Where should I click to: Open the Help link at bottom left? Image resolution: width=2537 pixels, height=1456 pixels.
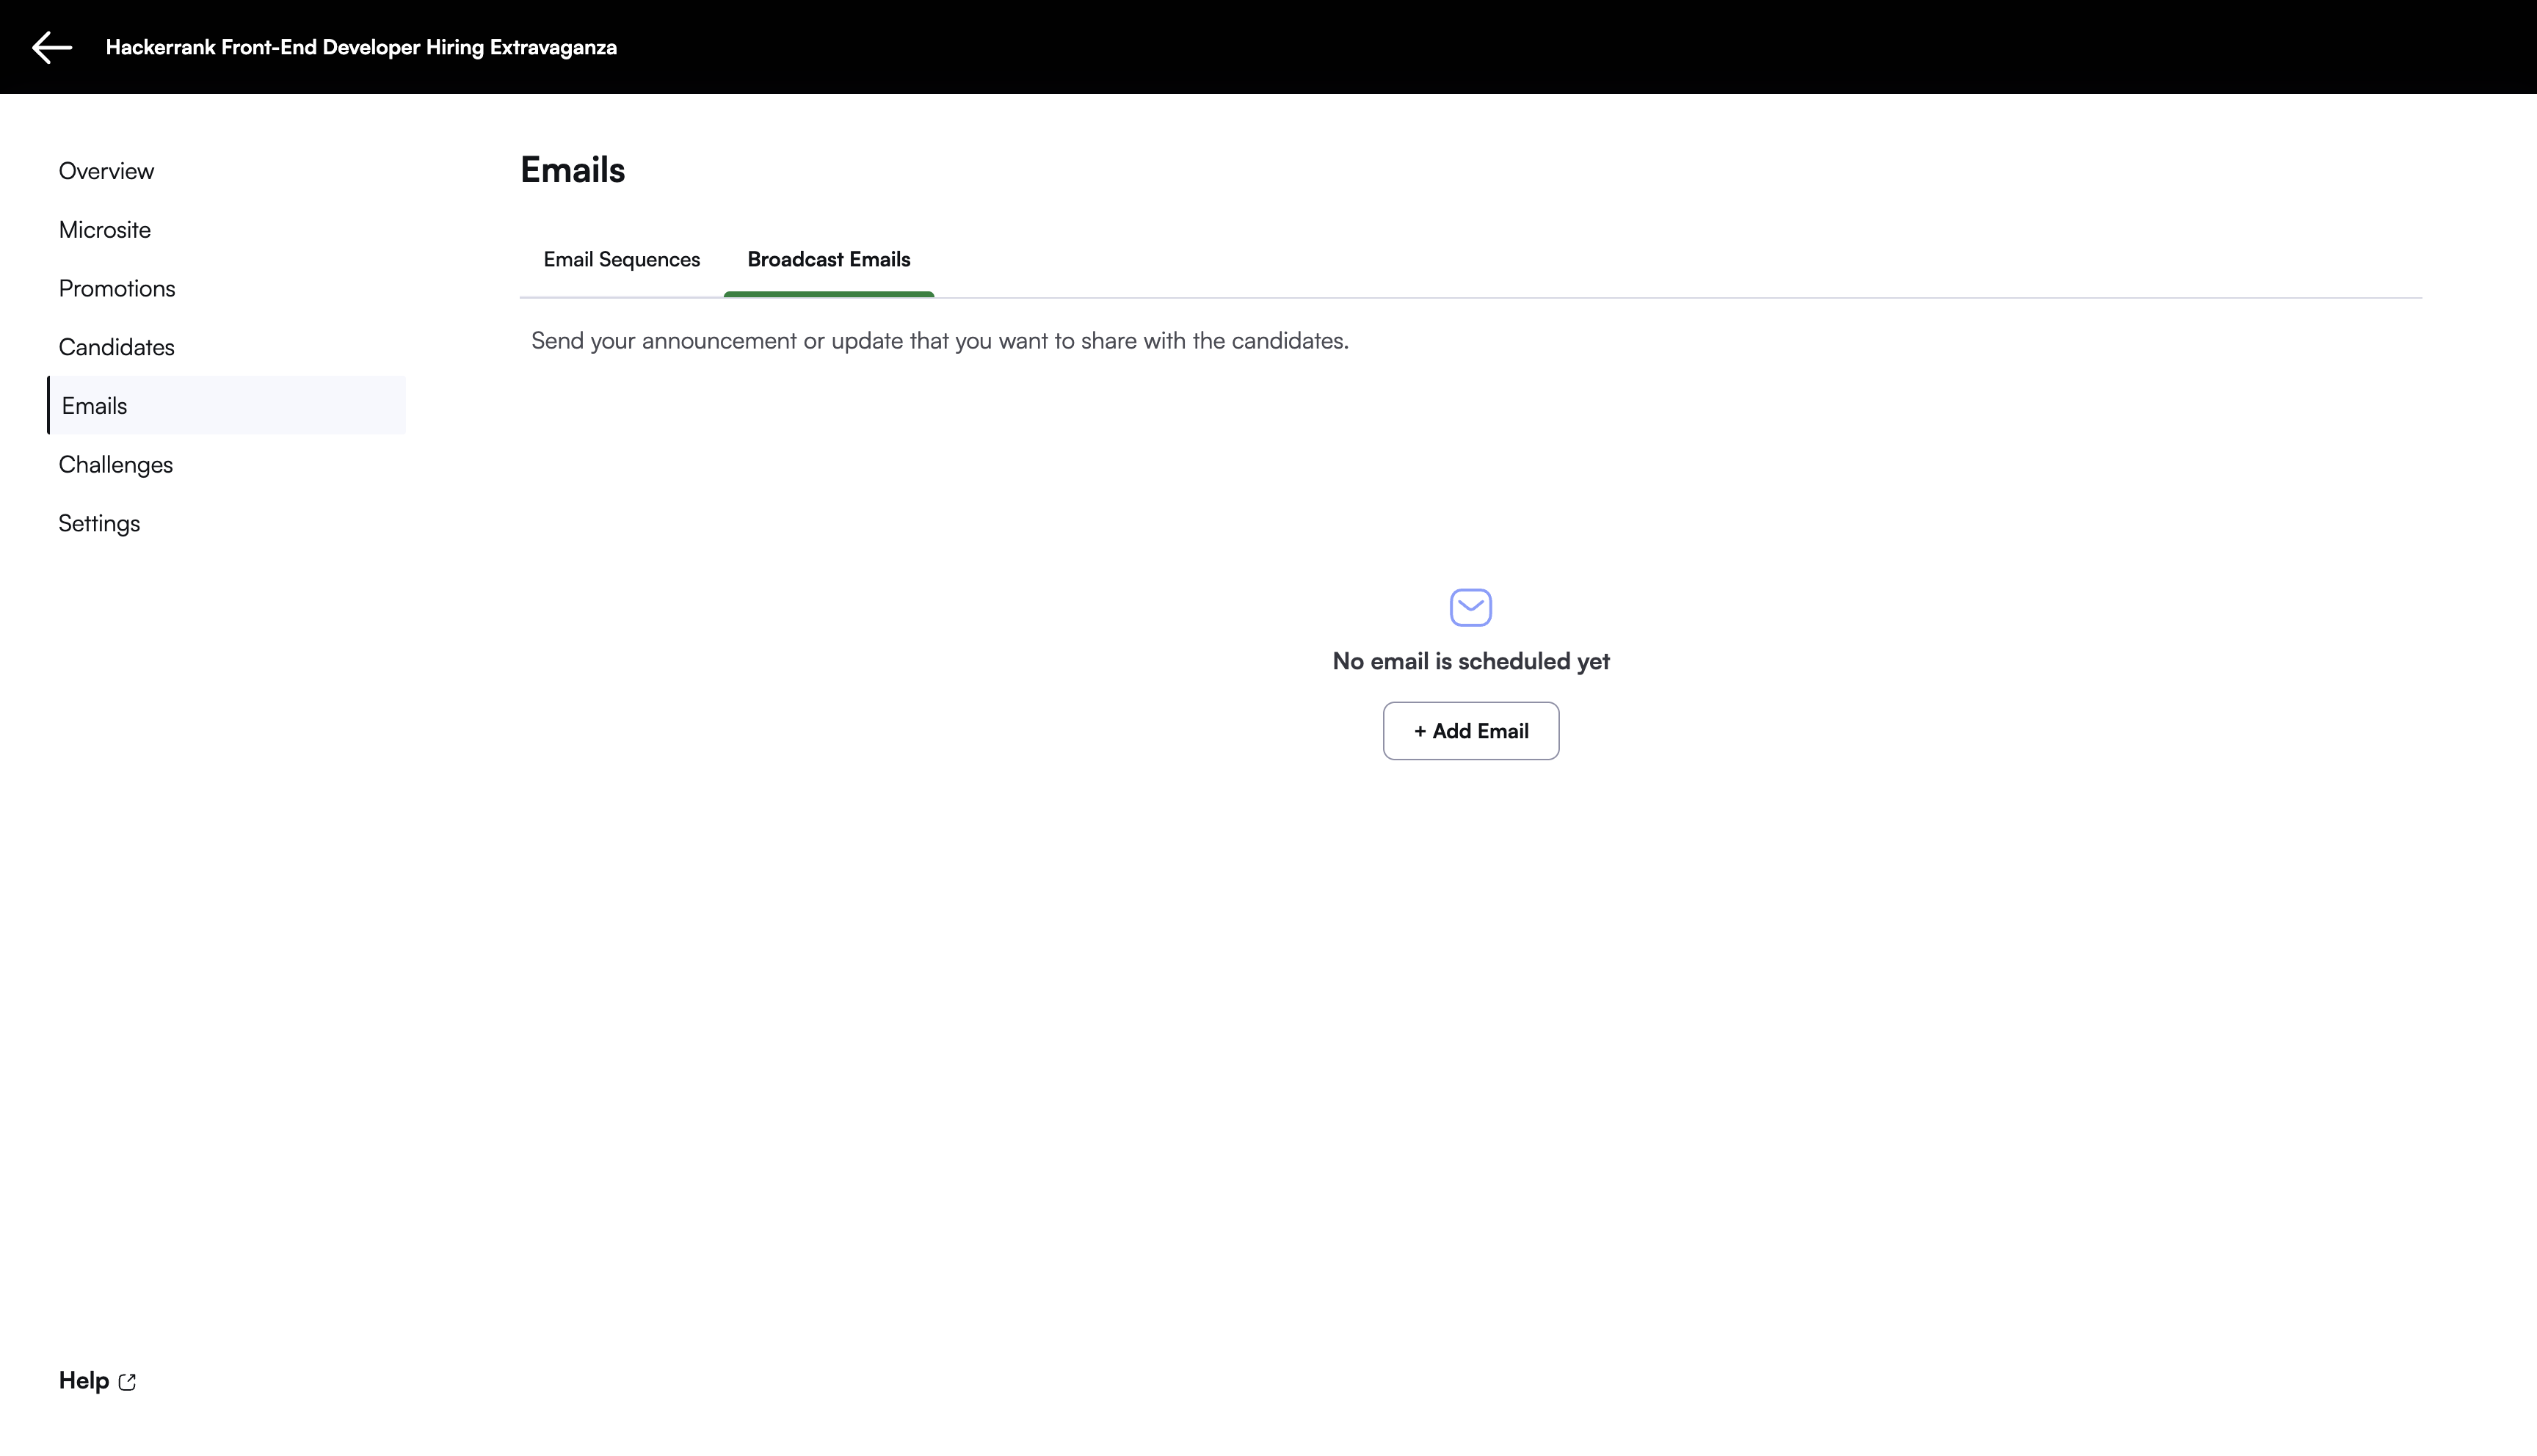[x=84, y=1381]
